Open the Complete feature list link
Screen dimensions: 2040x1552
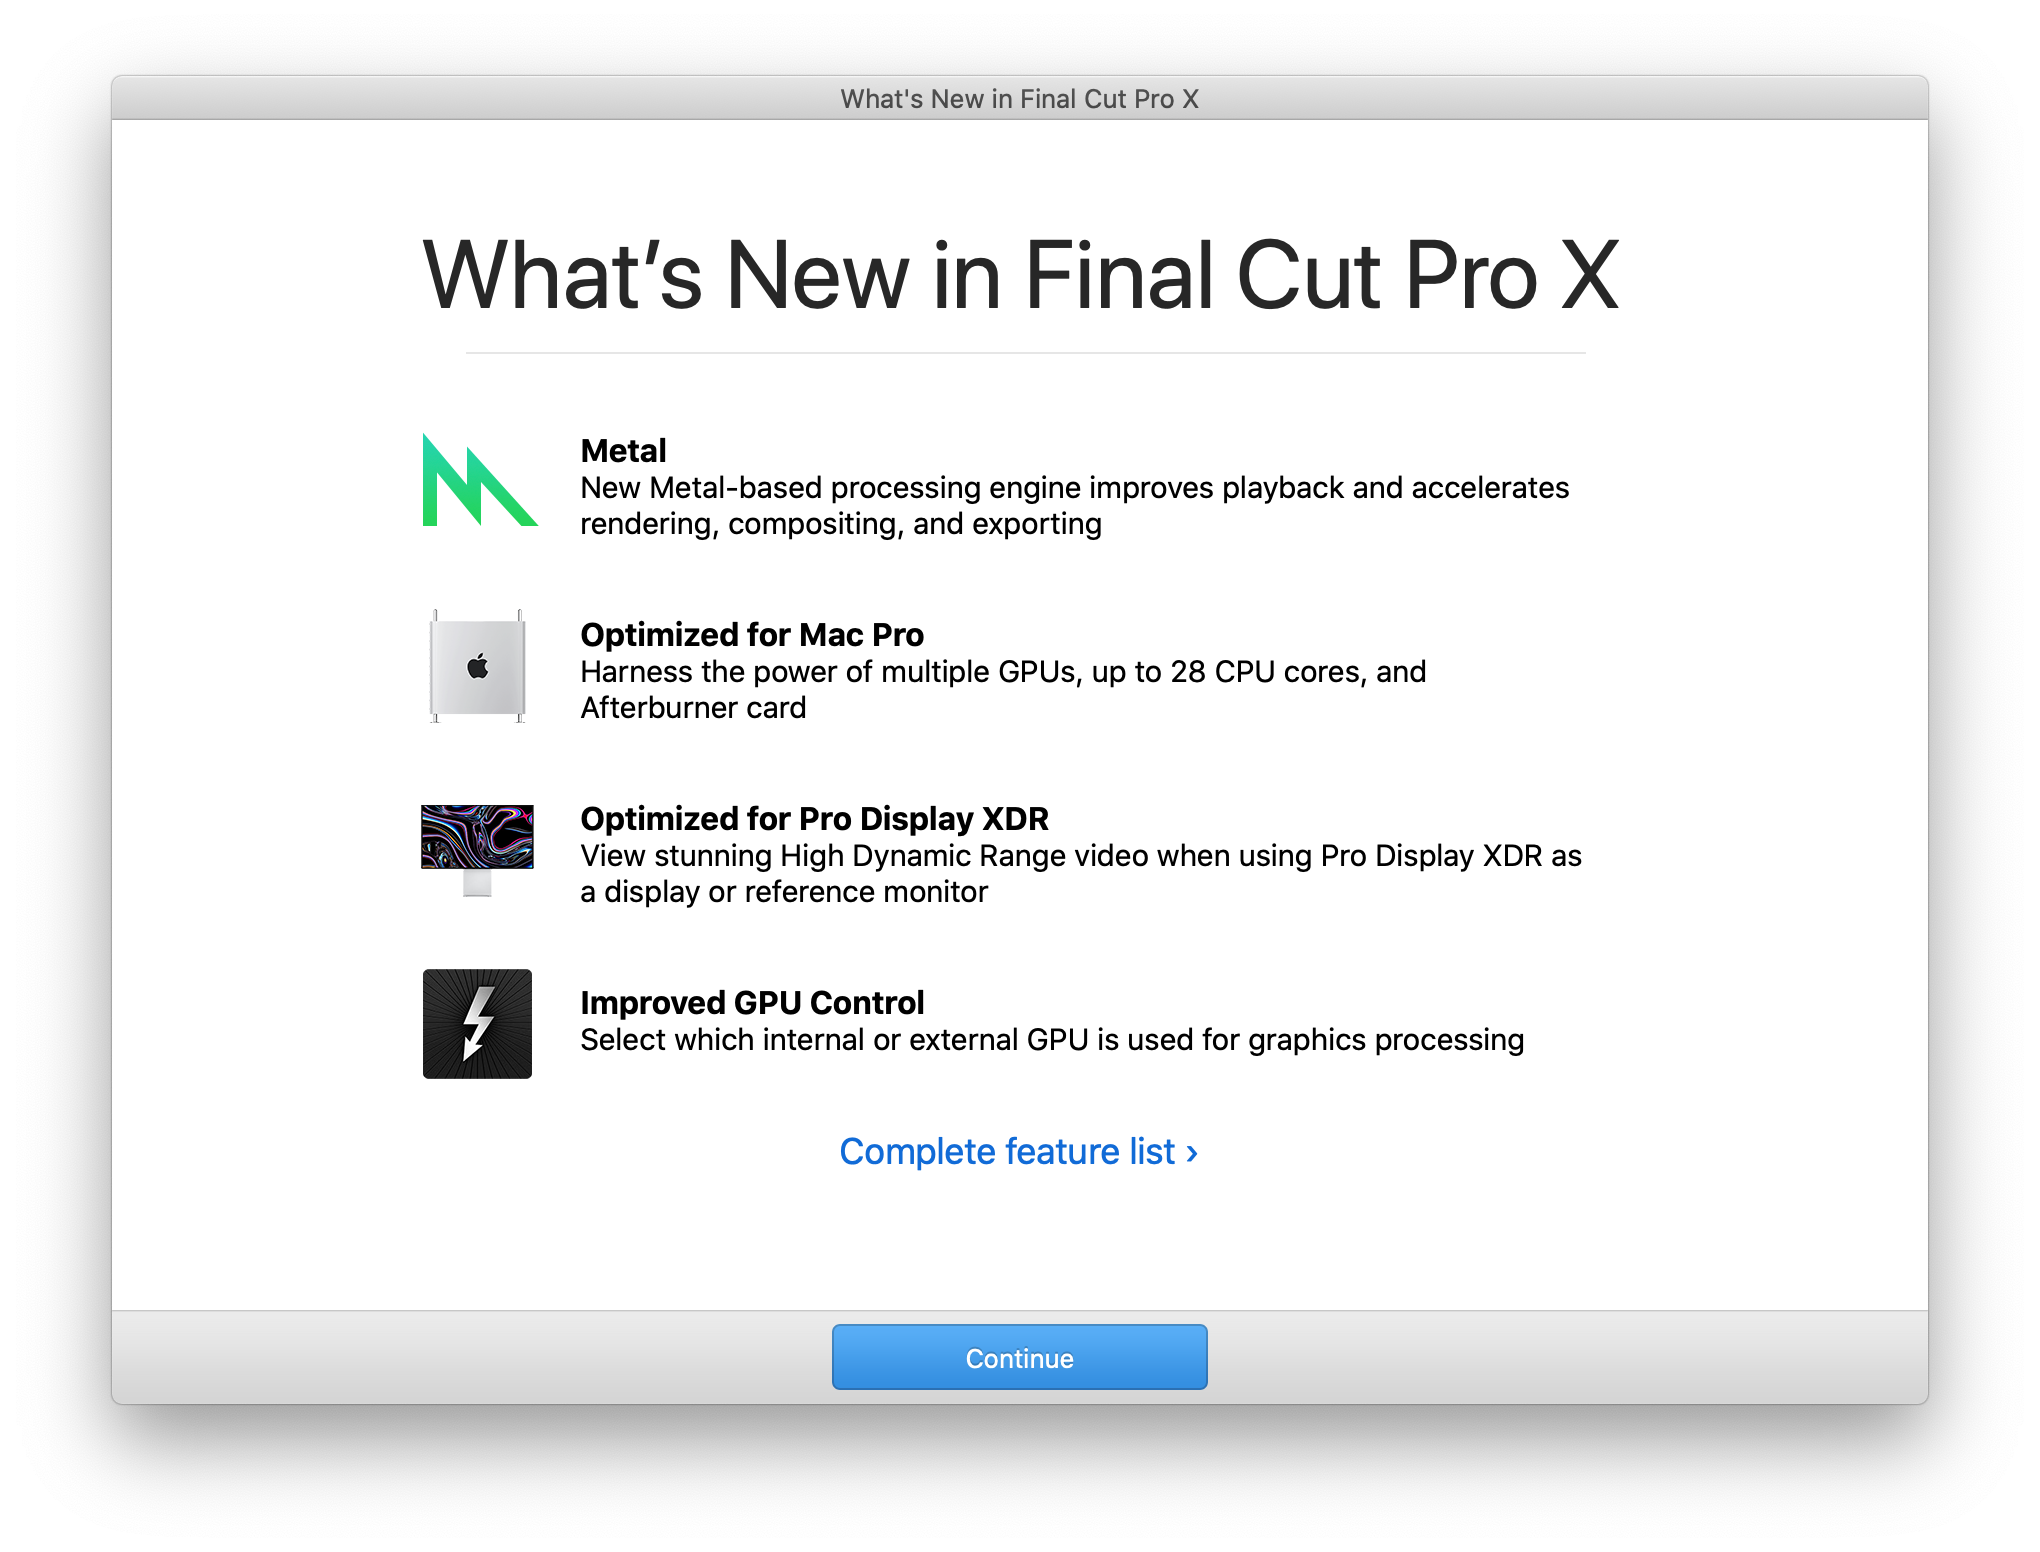pyautogui.click(x=1018, y=1151)
